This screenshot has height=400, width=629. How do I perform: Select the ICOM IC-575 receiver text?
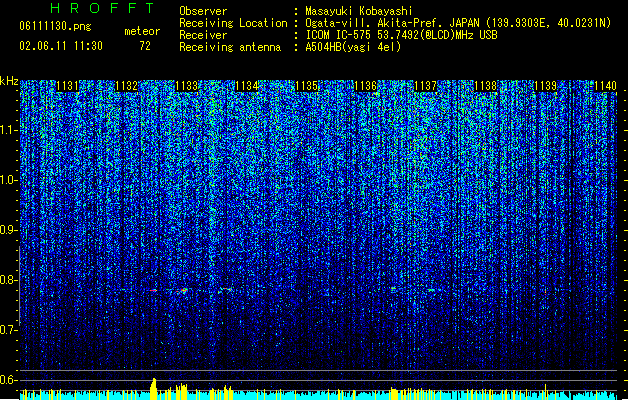click(401, 35)
